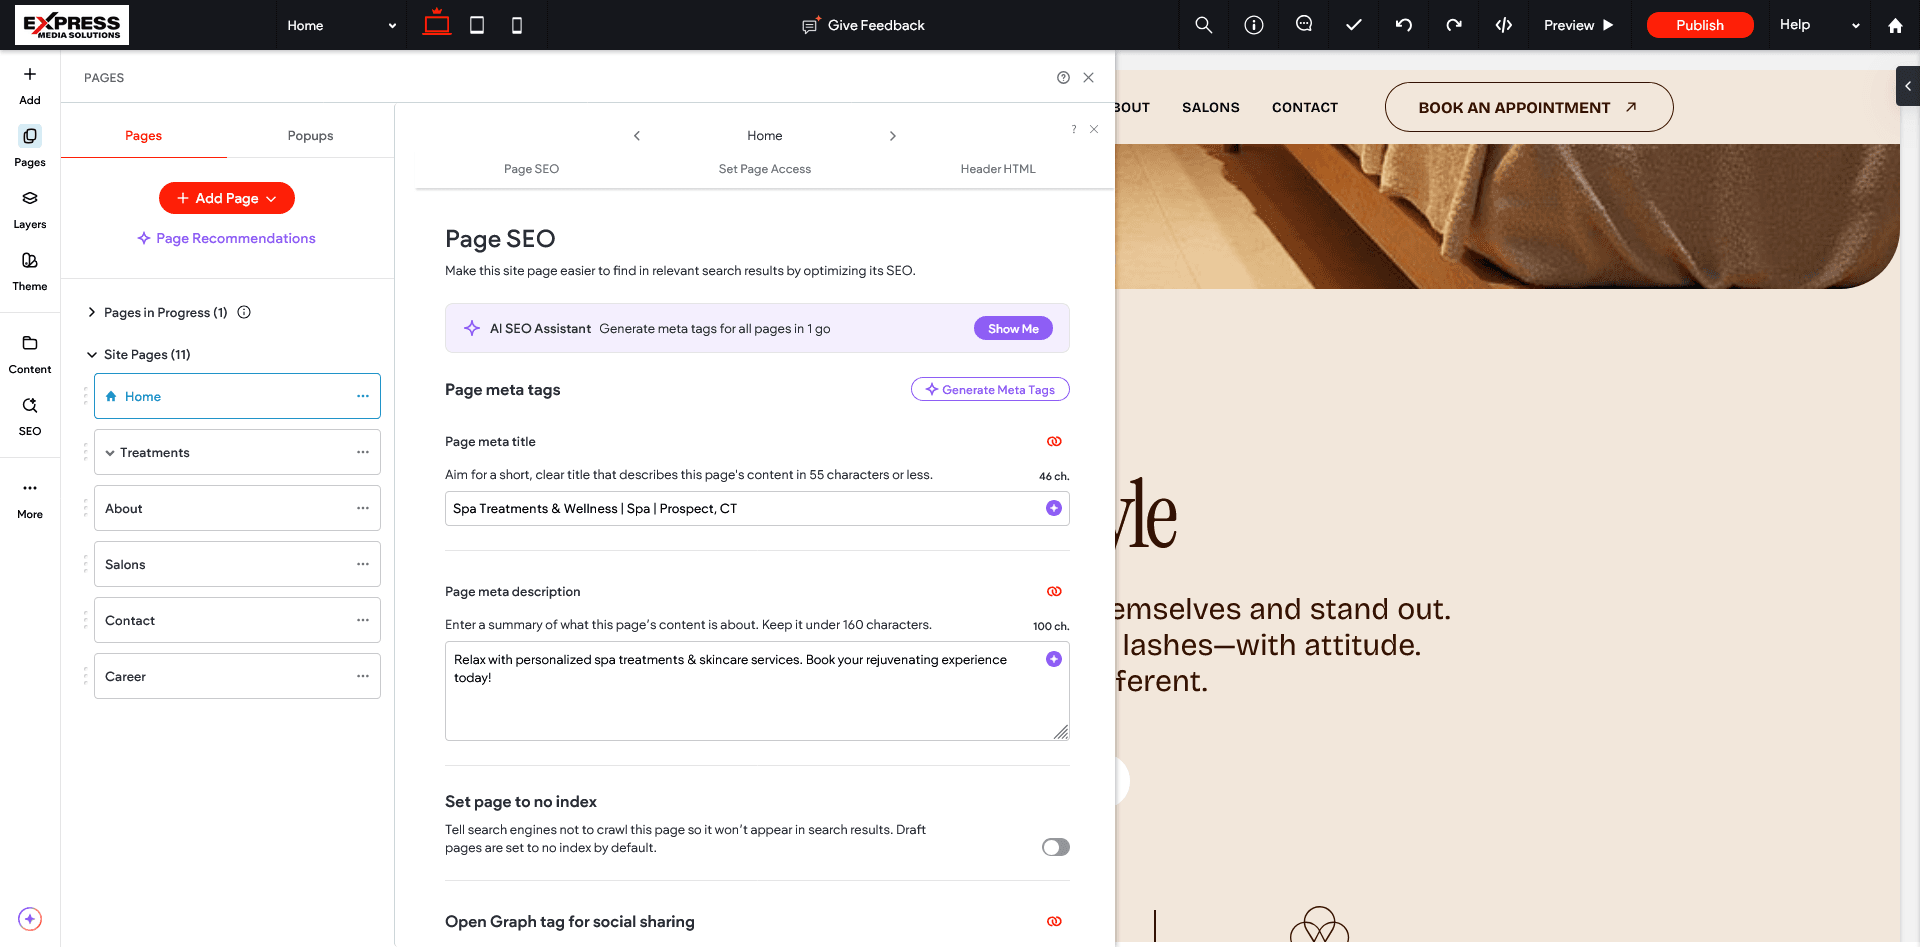
Task: Collapse the Site Pages list
Action: coord(92,355)
